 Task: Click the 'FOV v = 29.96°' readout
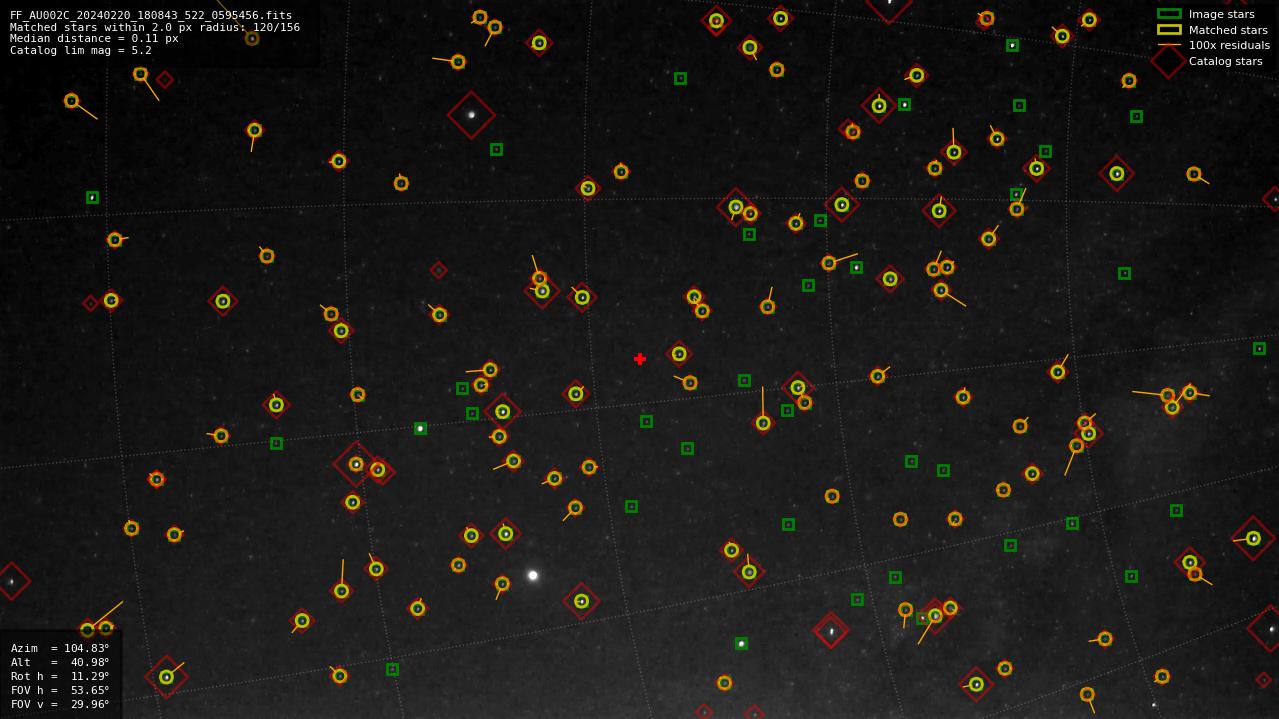point(60,704)
